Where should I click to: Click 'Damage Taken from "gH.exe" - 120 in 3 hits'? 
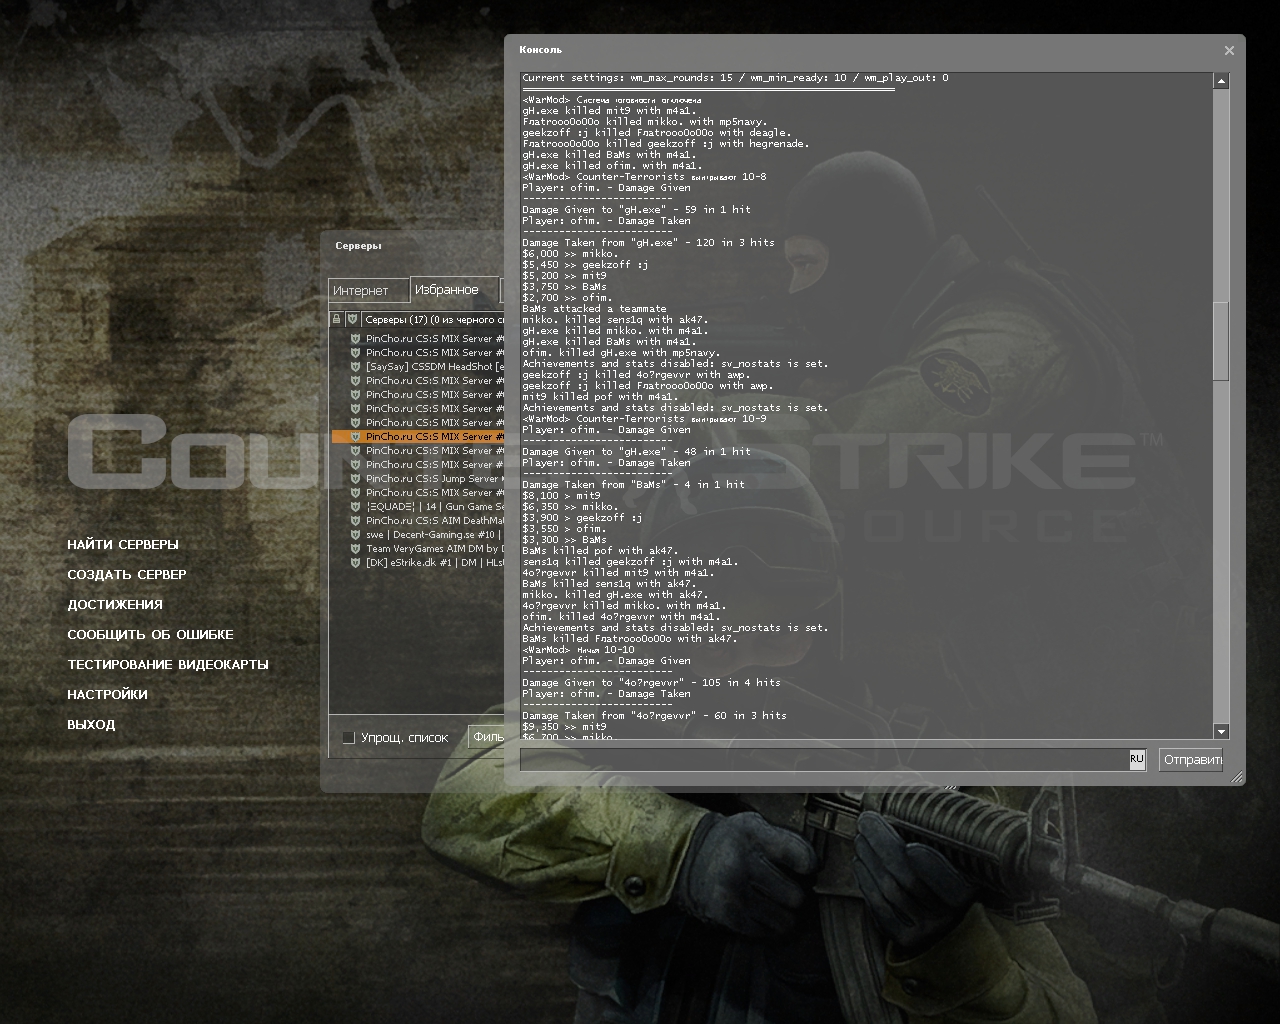[648, 243]
